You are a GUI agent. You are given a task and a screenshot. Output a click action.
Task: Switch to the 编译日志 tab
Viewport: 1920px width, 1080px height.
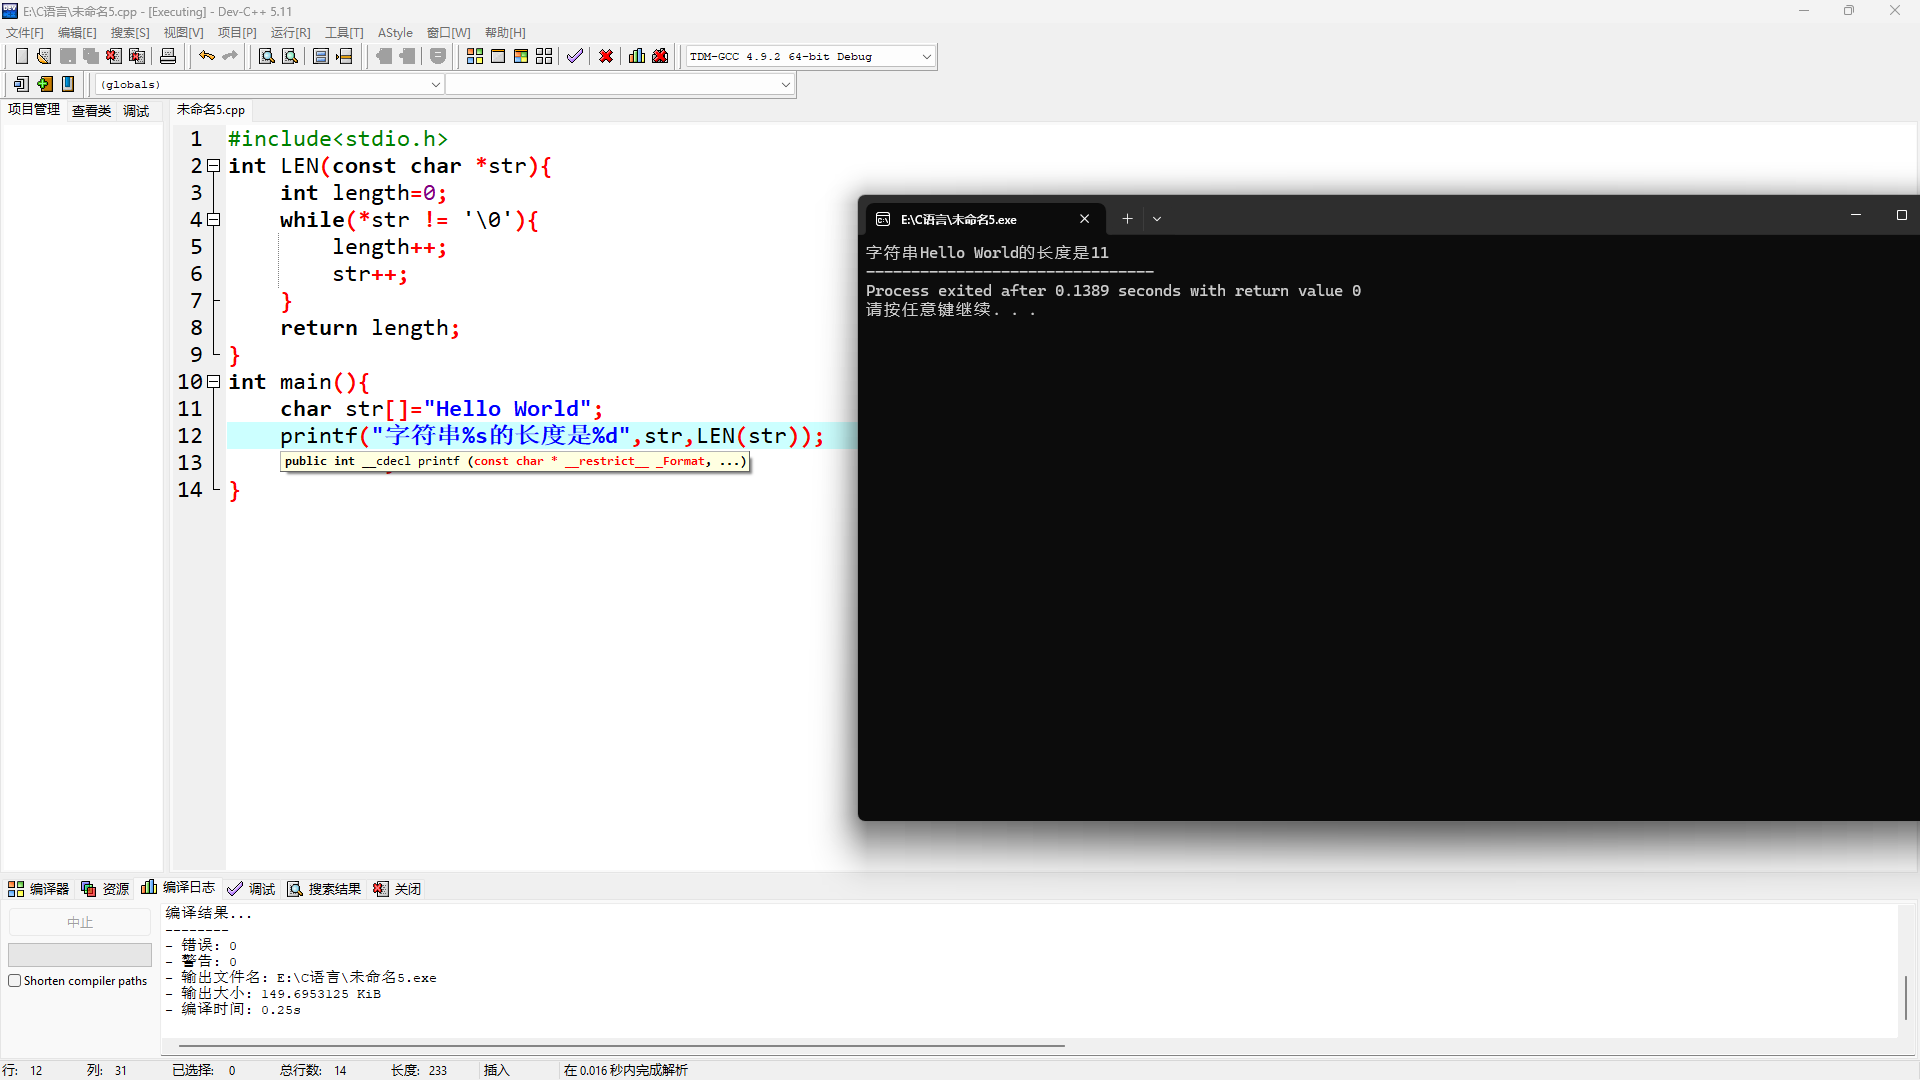click(x=179, y=888)
